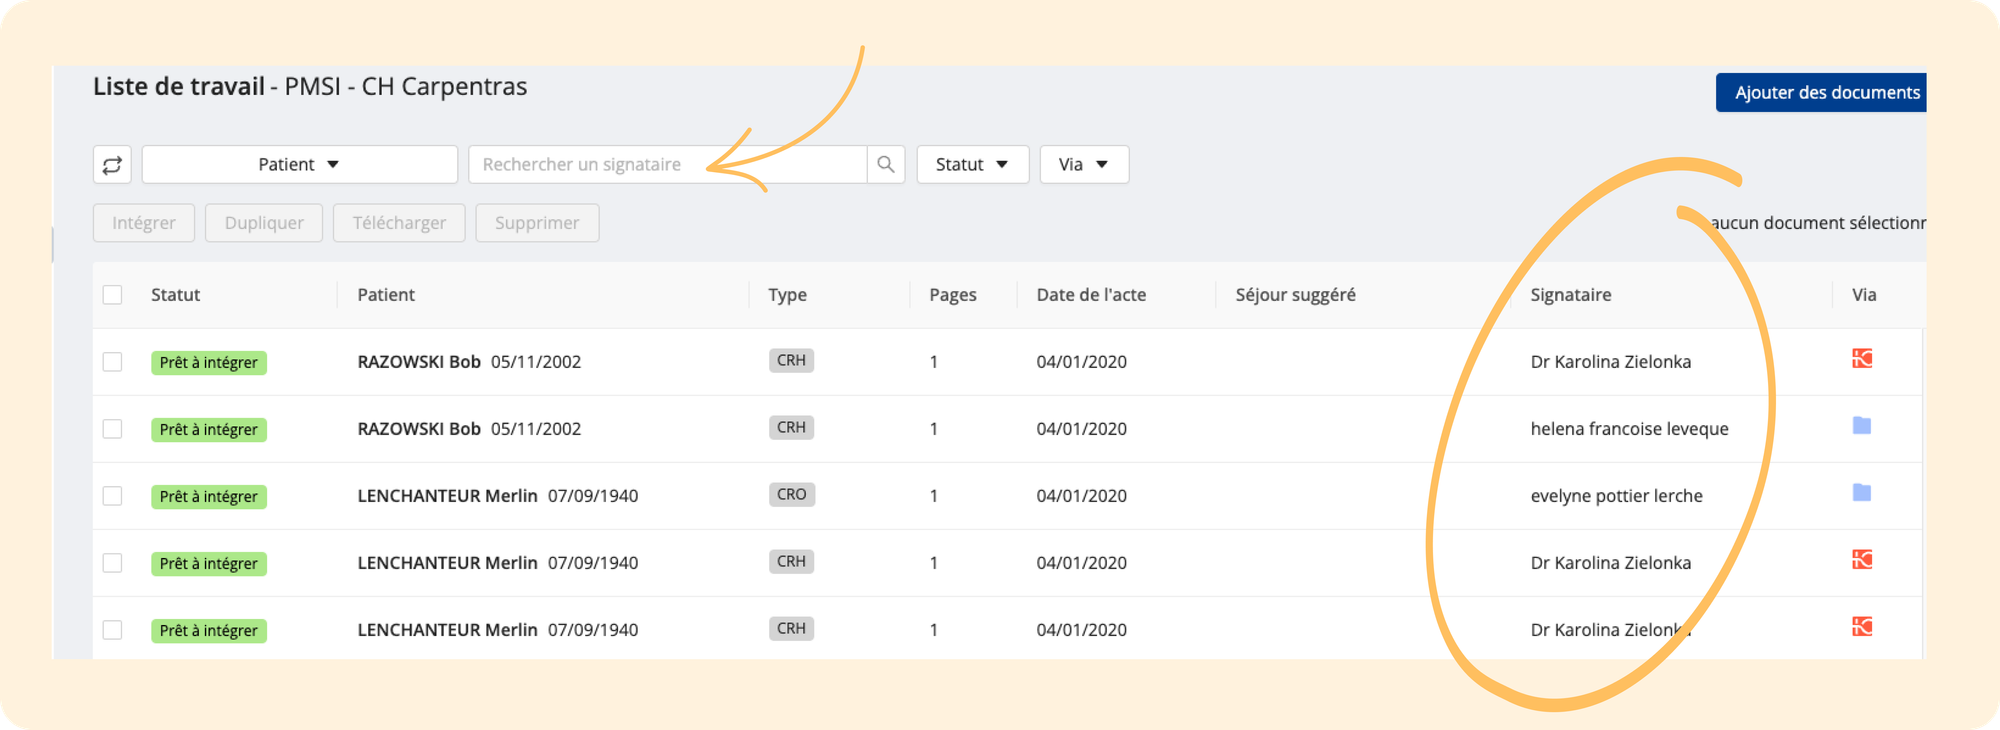2000x730 pixels.
Task: Expand the Via filter dropdown
Action: [1084, 164]
